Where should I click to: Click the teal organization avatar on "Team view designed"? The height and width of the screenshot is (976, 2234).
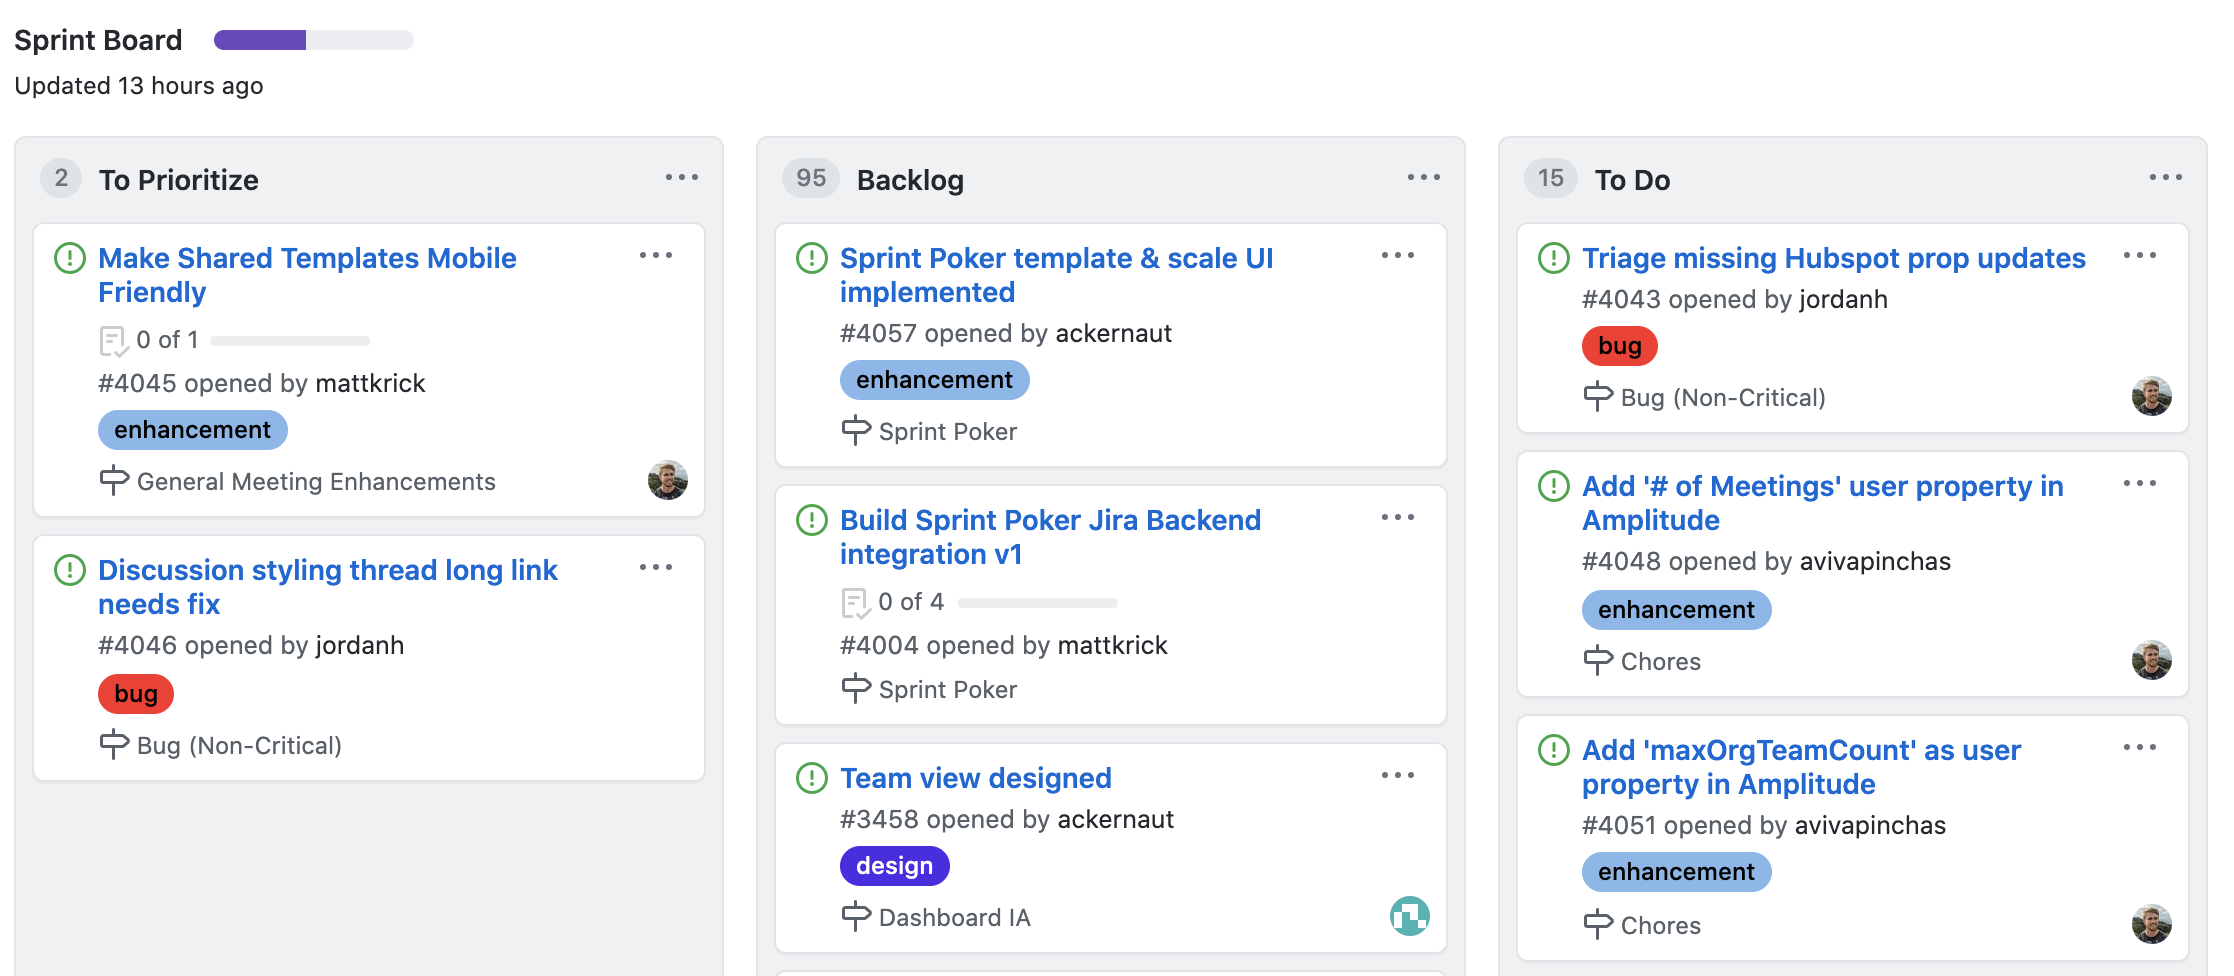pyautogui.click(x=1410, y=914)
